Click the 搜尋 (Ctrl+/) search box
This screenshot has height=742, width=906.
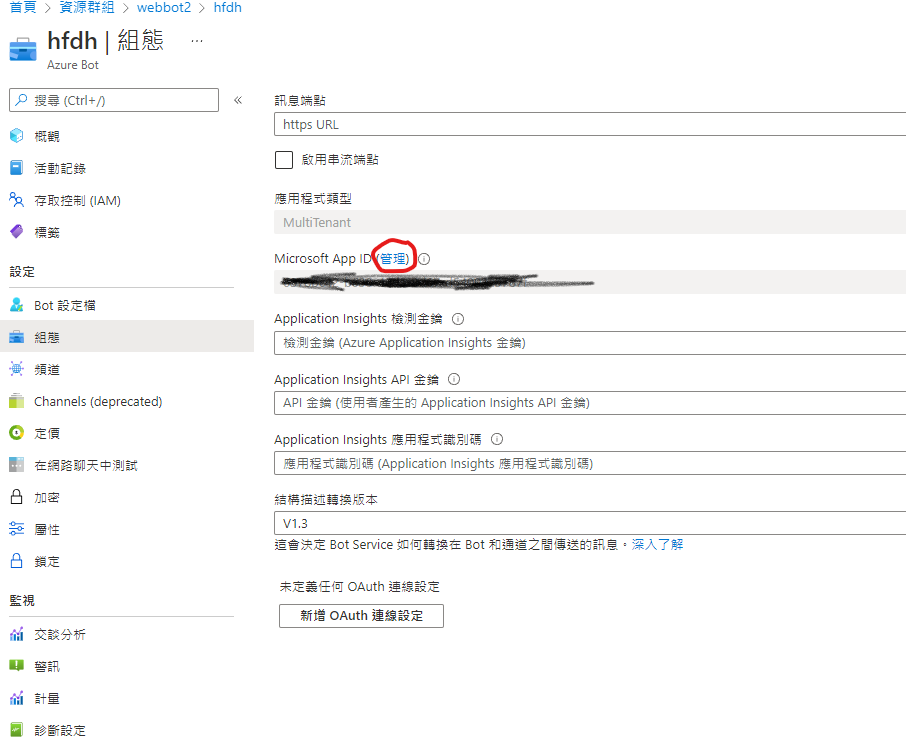(x=114, y=100)
